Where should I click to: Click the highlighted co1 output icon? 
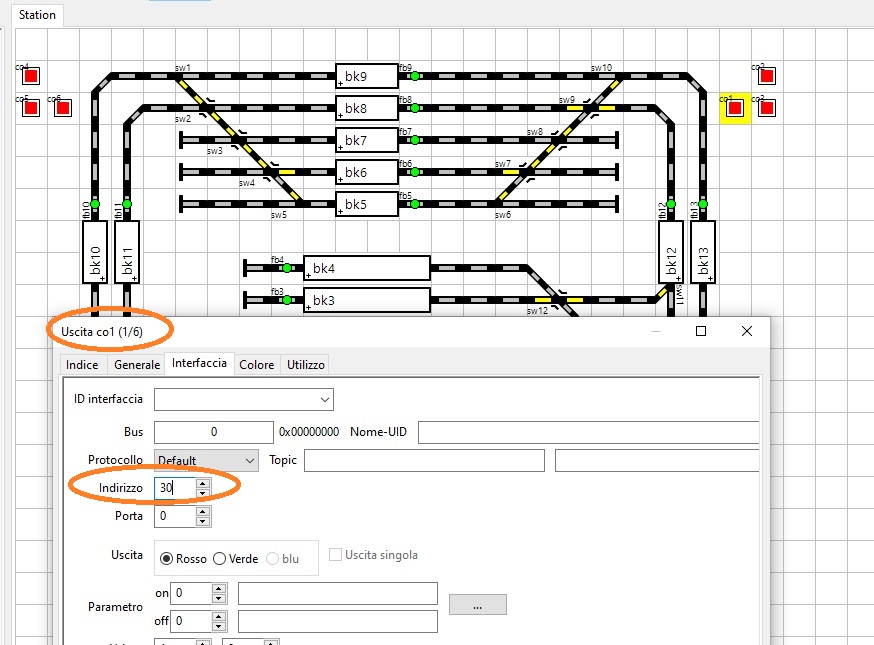click(x=735, y=108)
